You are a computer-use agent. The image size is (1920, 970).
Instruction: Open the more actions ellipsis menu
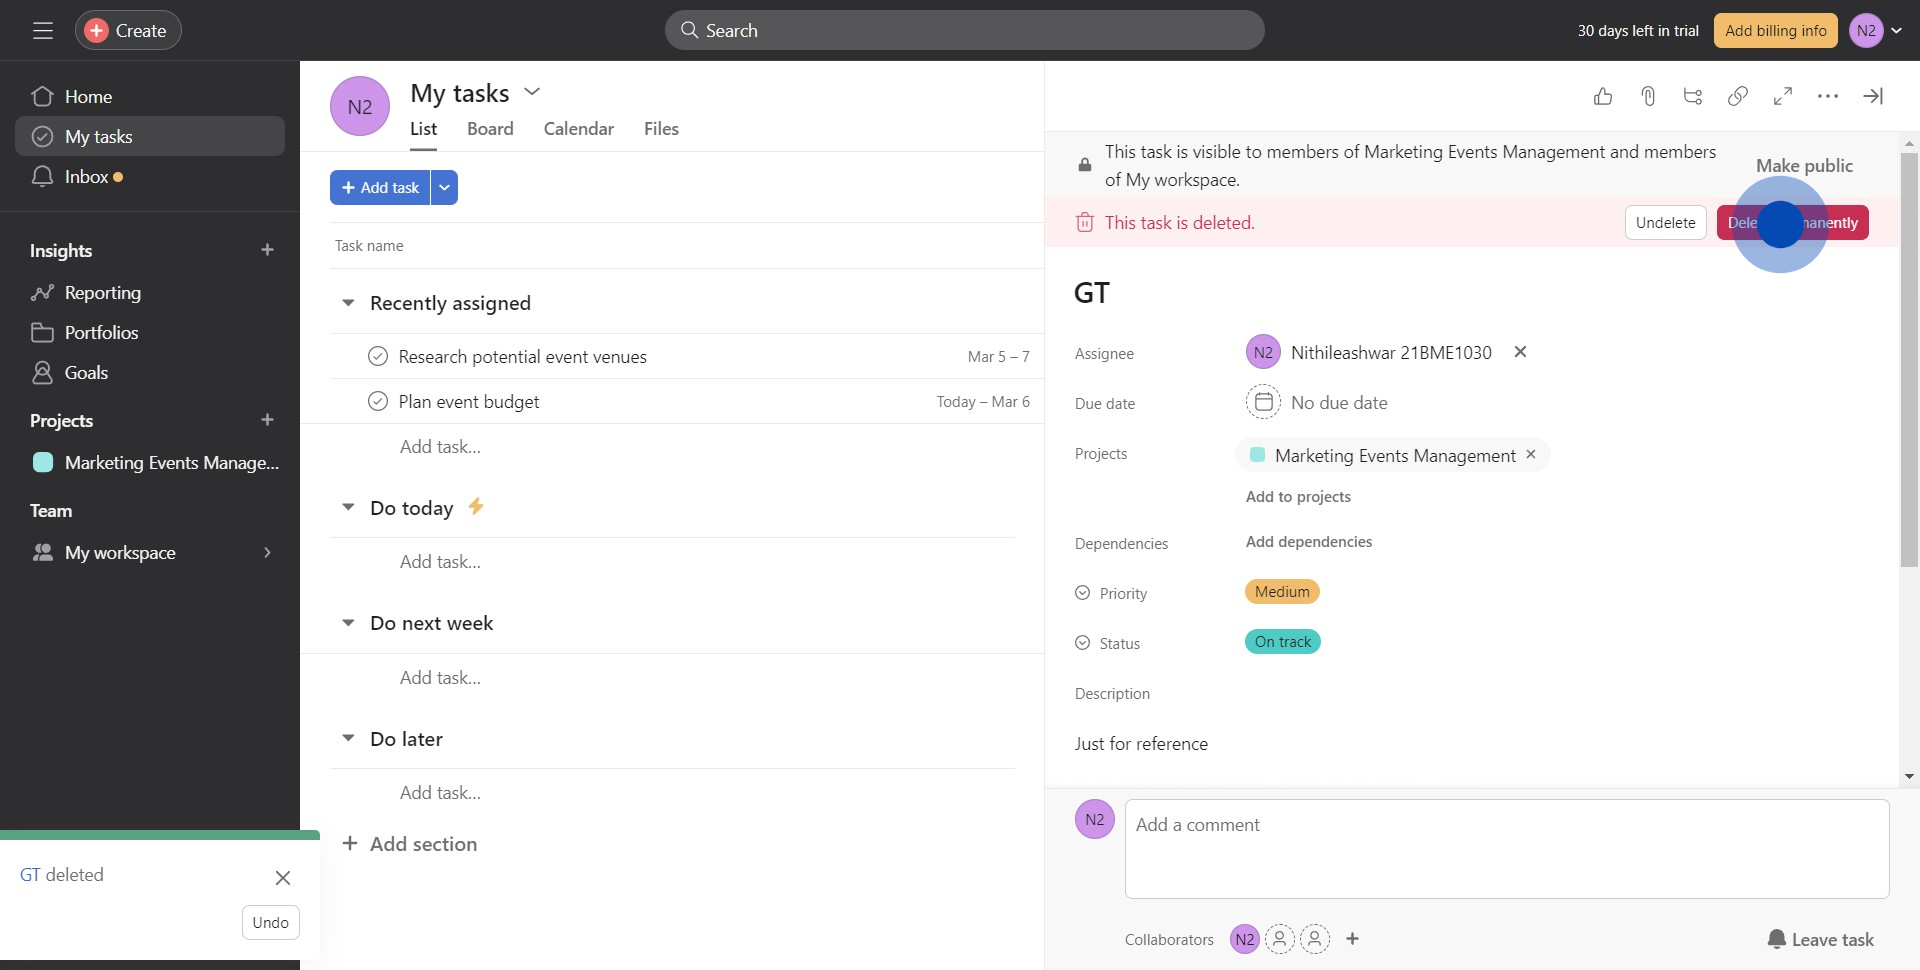point(1828,96)
